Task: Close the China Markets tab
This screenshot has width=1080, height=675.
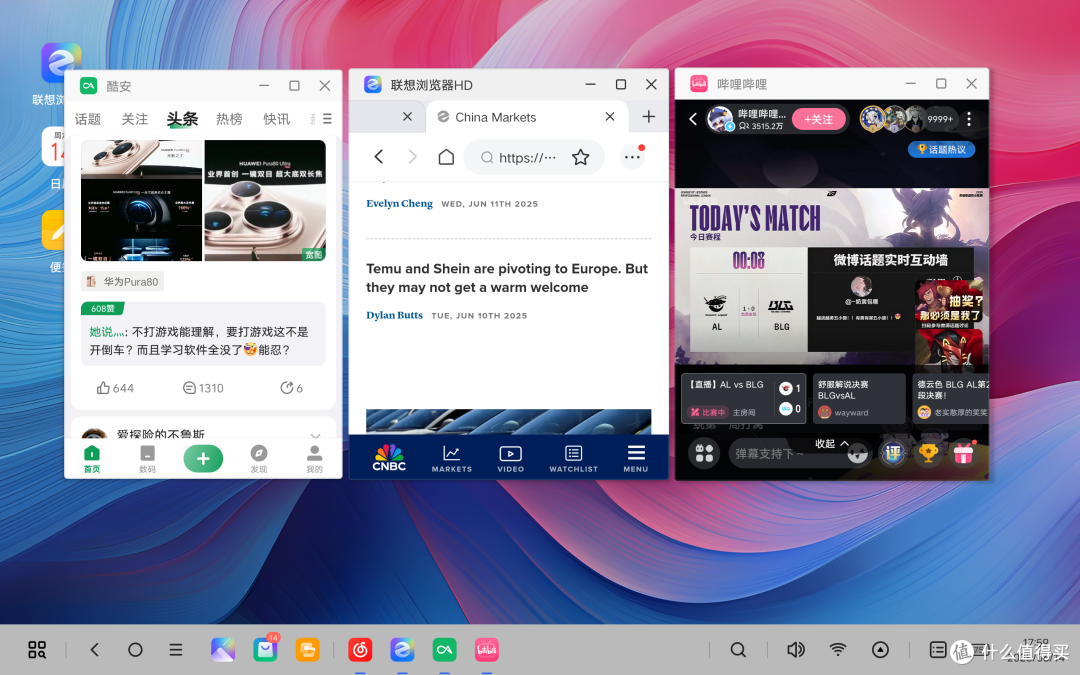Action: point(610,117)
